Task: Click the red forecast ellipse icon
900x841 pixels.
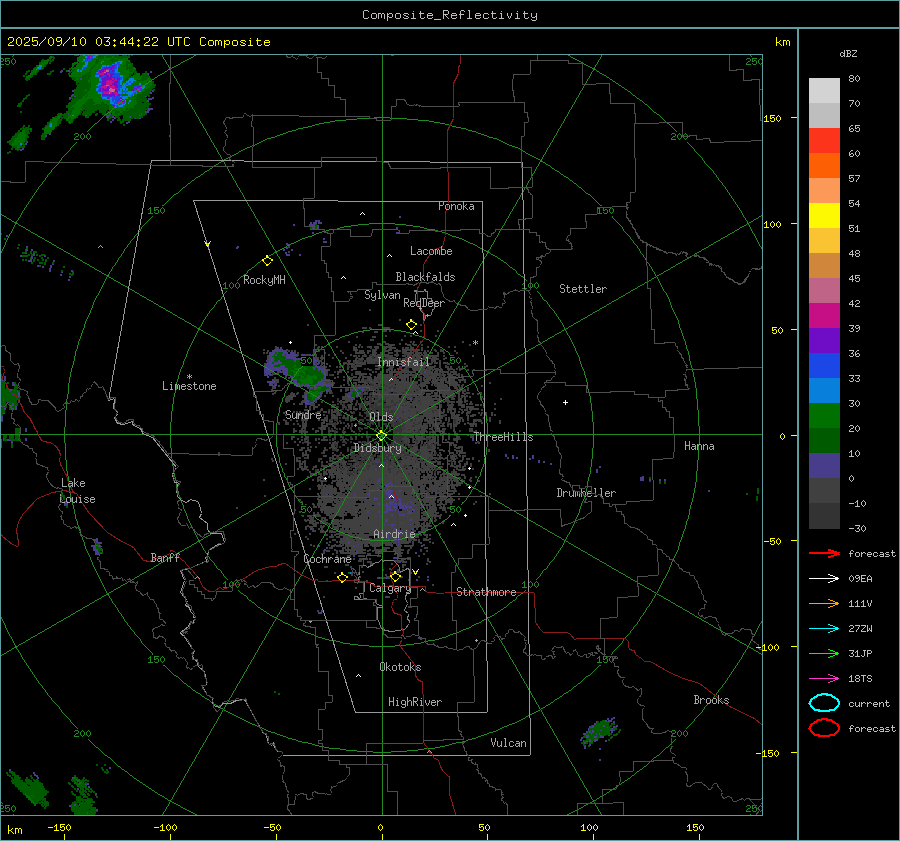Action: coord(824,728)
